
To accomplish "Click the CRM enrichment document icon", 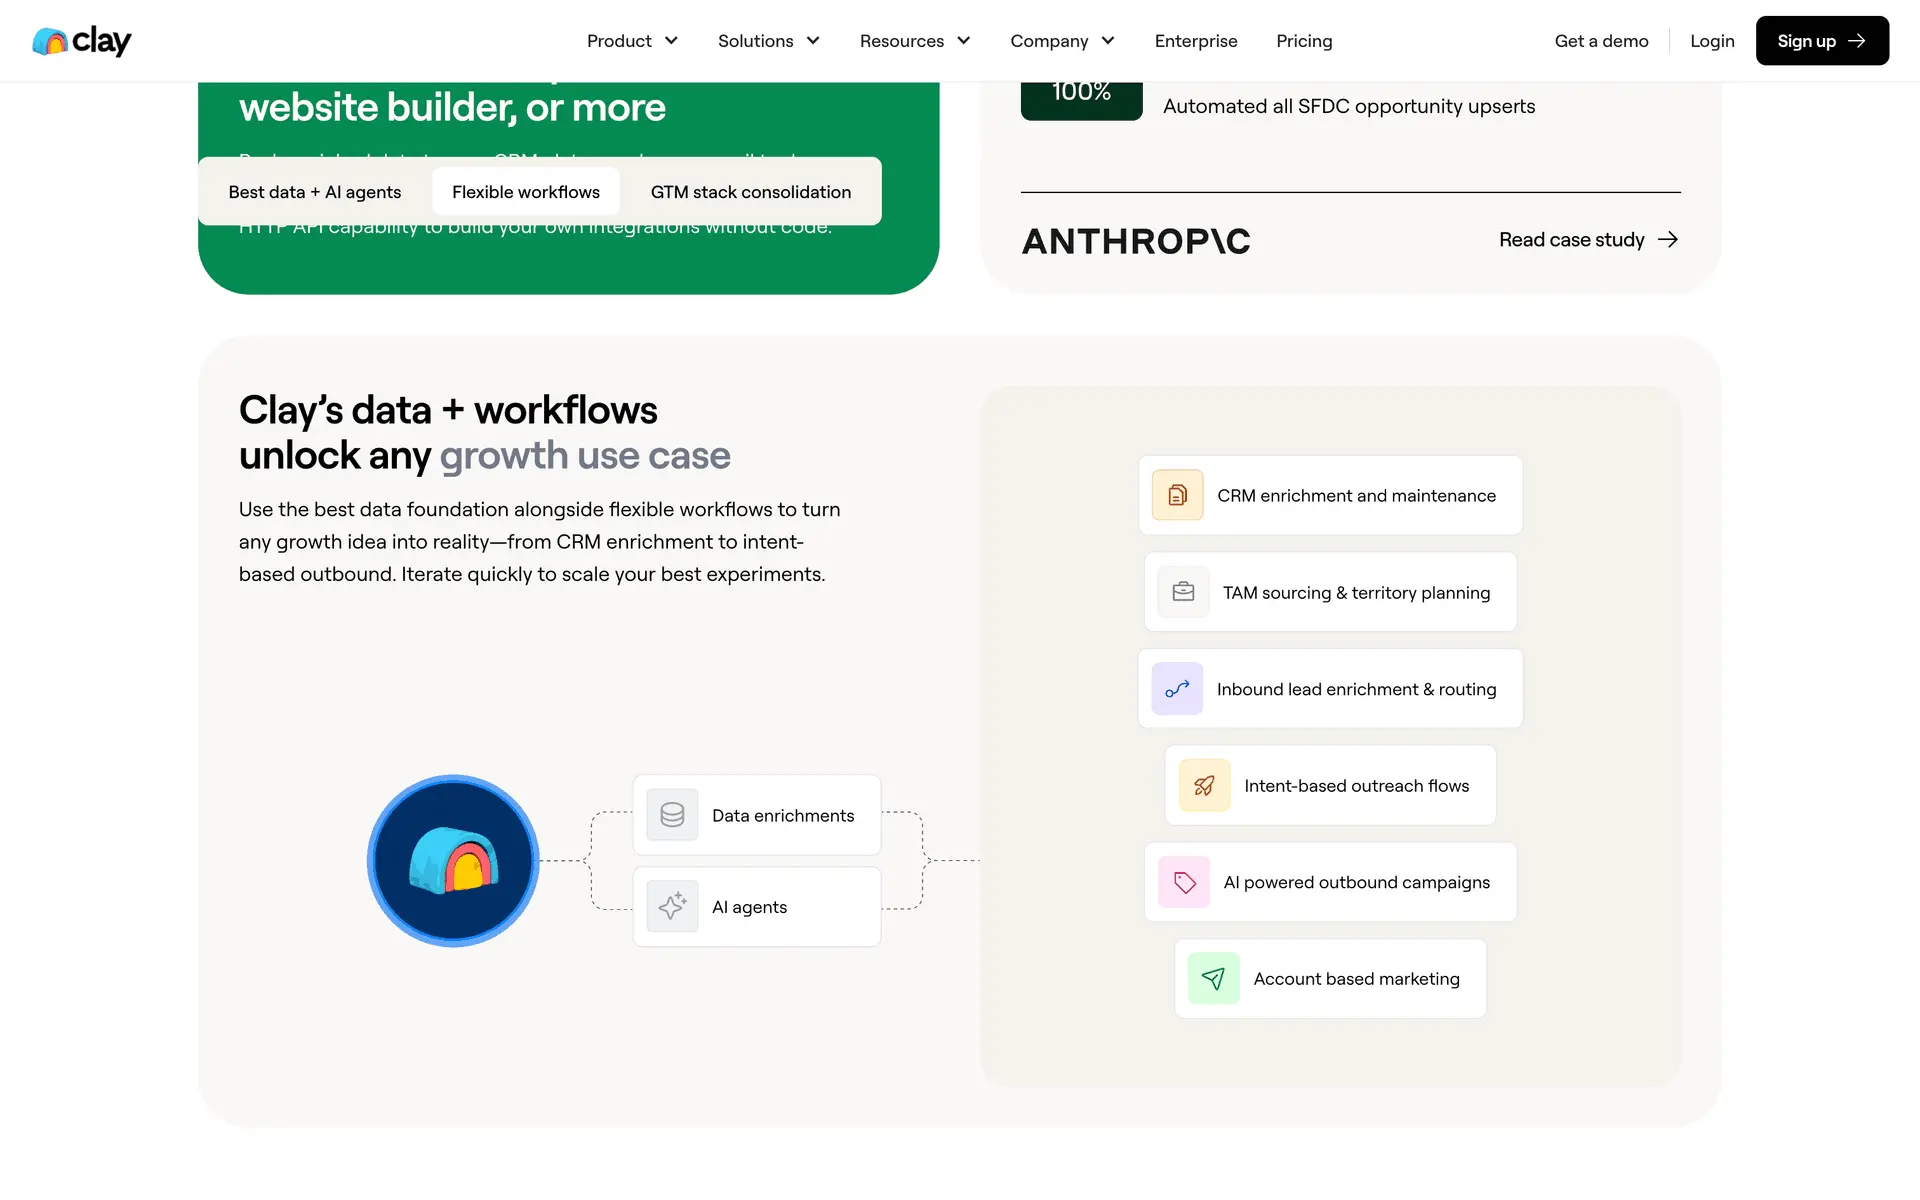I will (1177, 495).
